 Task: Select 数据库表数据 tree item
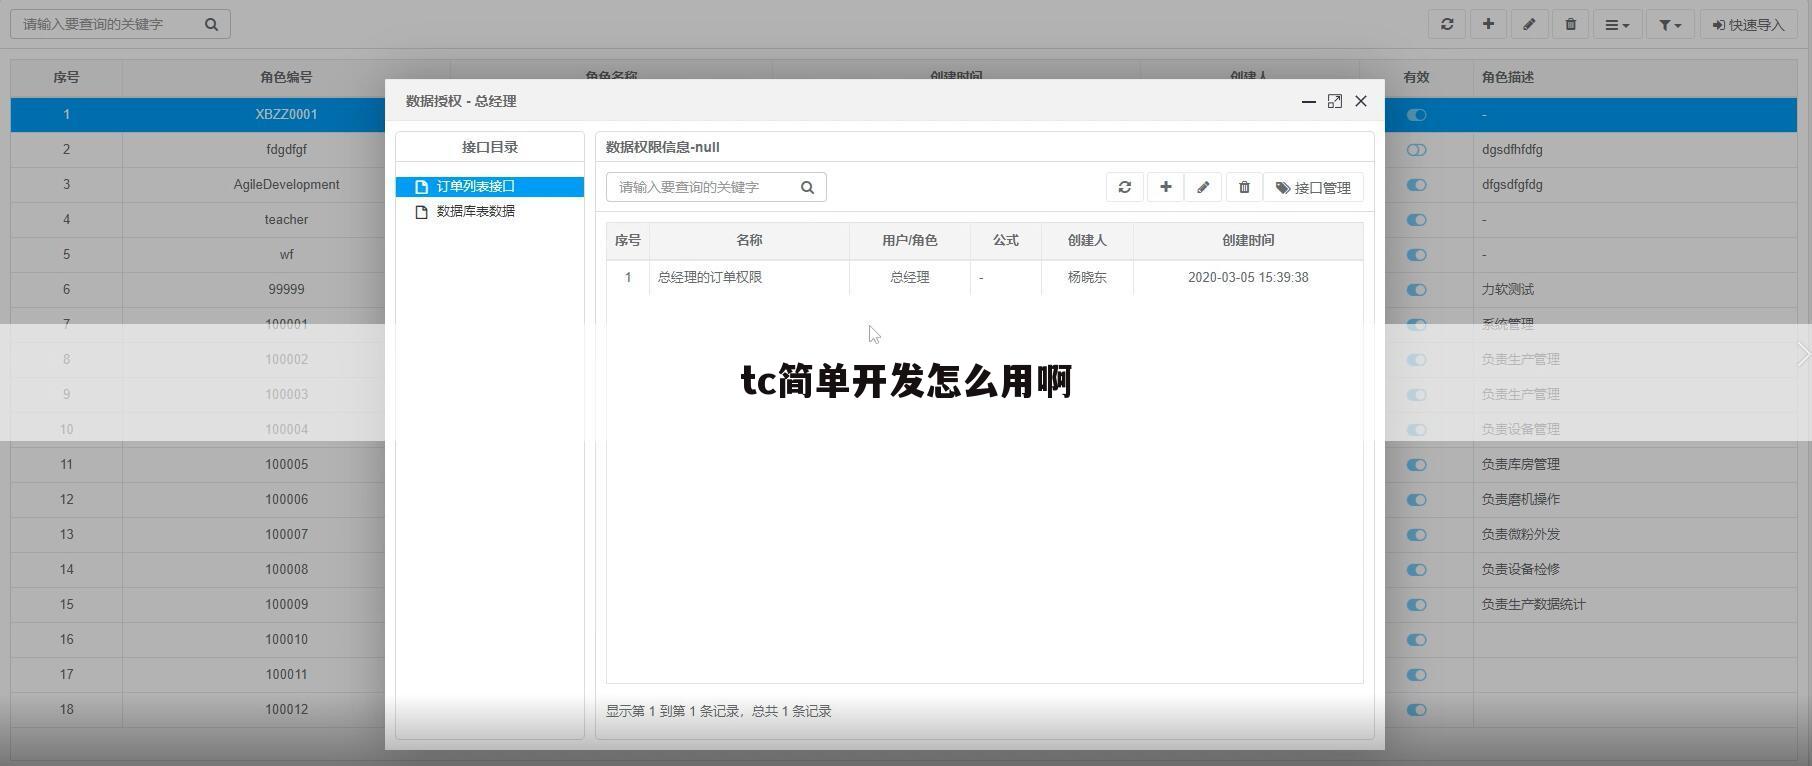tap(475, 211)
